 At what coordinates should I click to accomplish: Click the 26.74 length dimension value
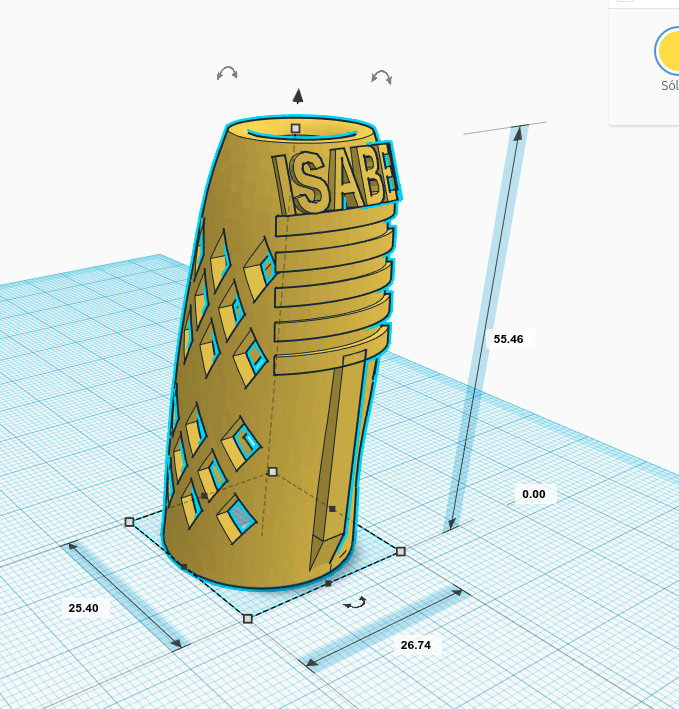click(x=416, y=645)
